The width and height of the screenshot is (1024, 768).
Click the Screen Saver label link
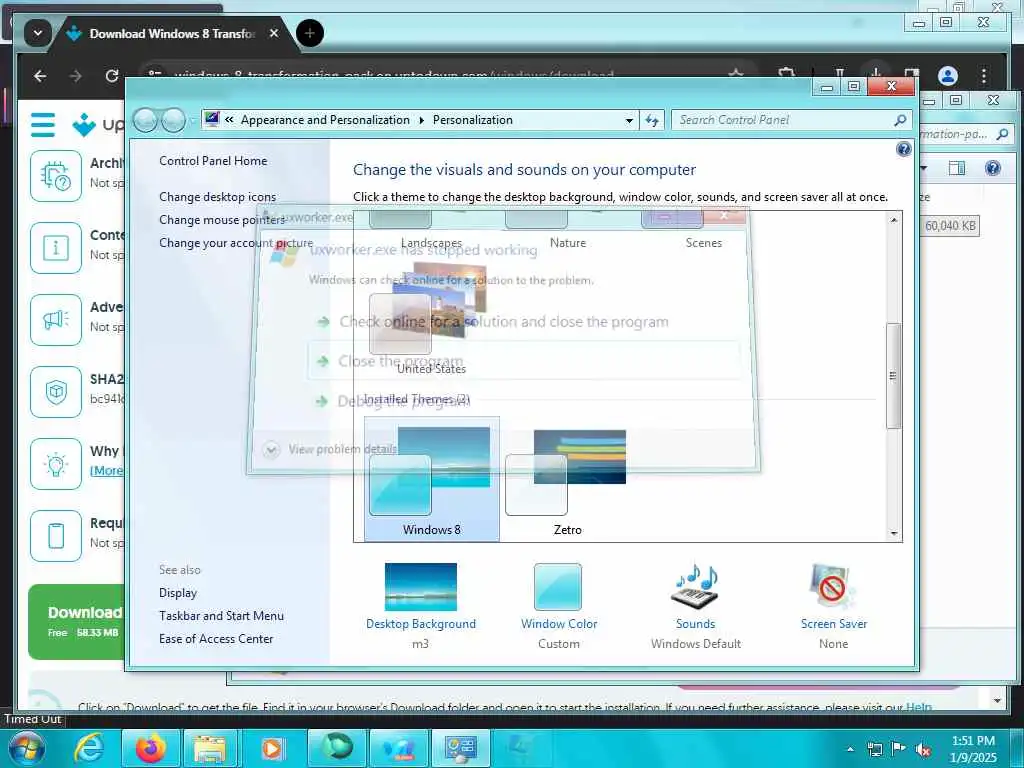[x=834, y=624]
